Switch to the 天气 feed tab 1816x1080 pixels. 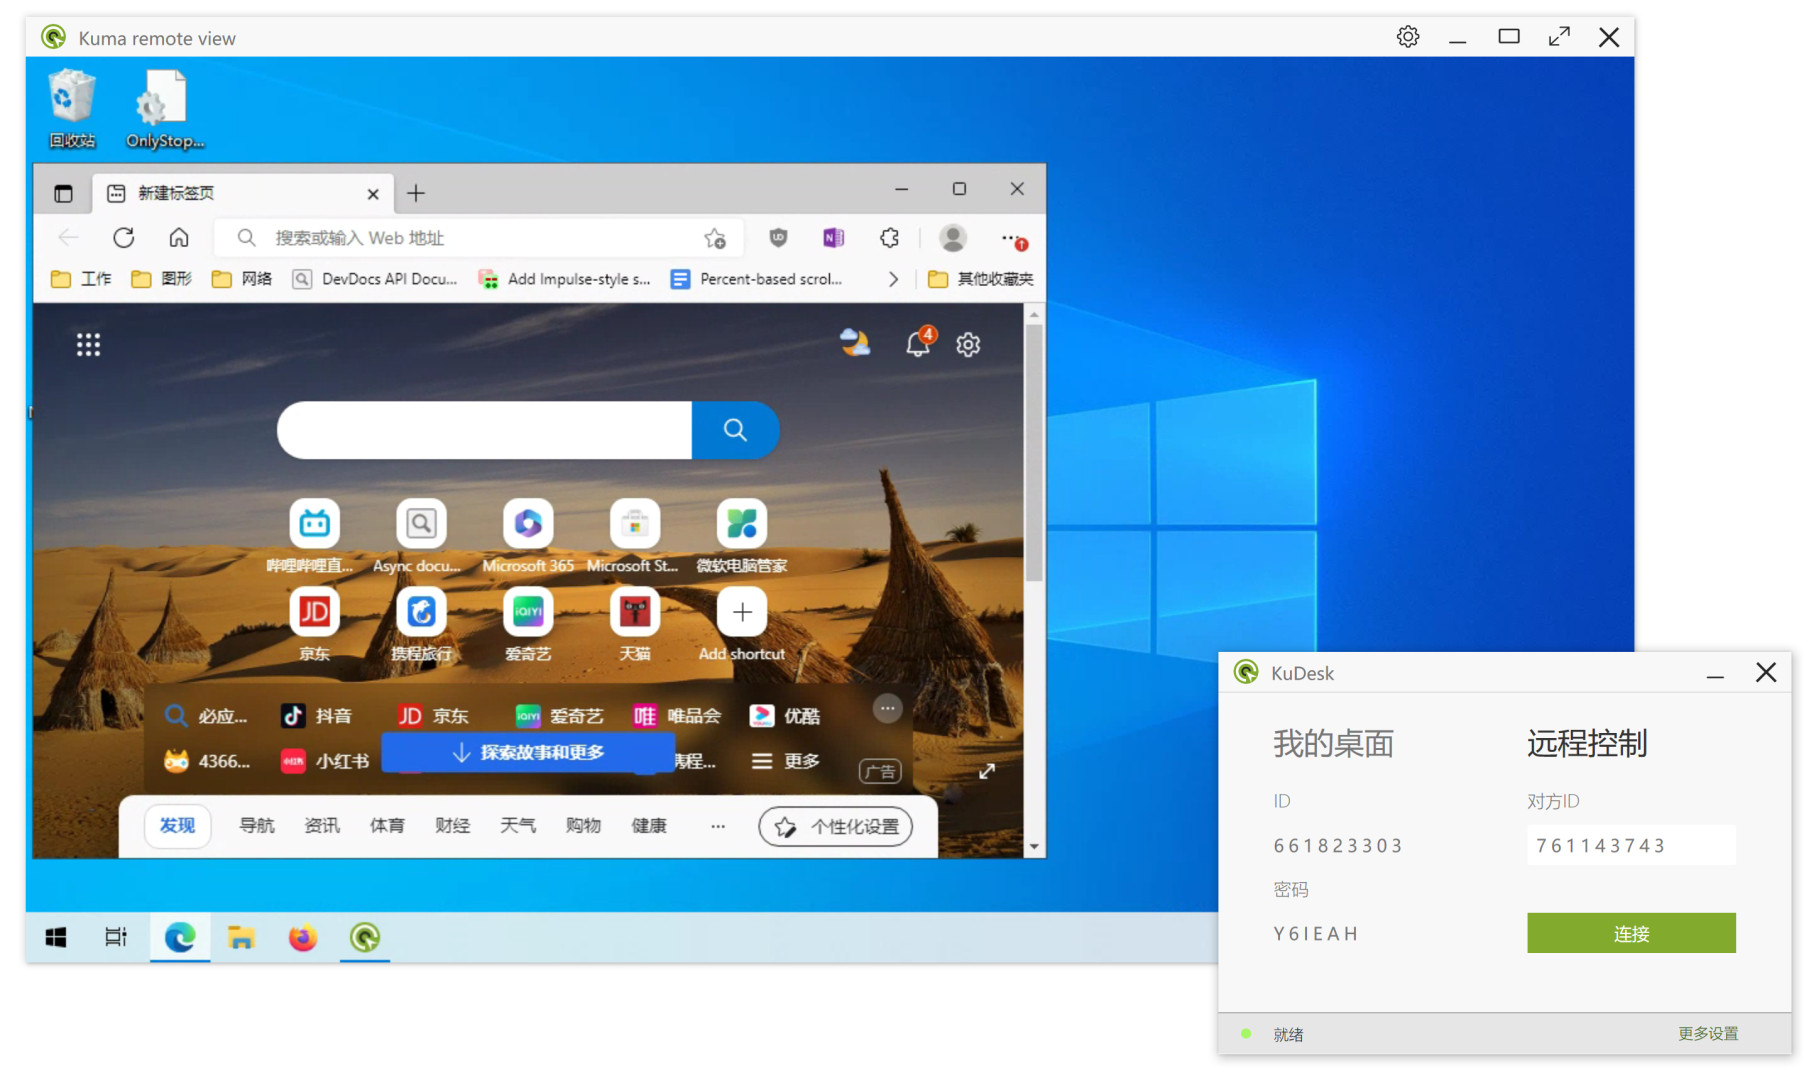(x=518, y=826)
